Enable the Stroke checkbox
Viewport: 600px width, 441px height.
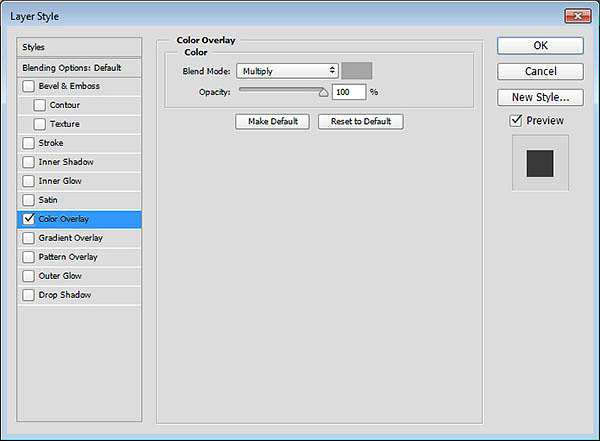pos(28,143)
